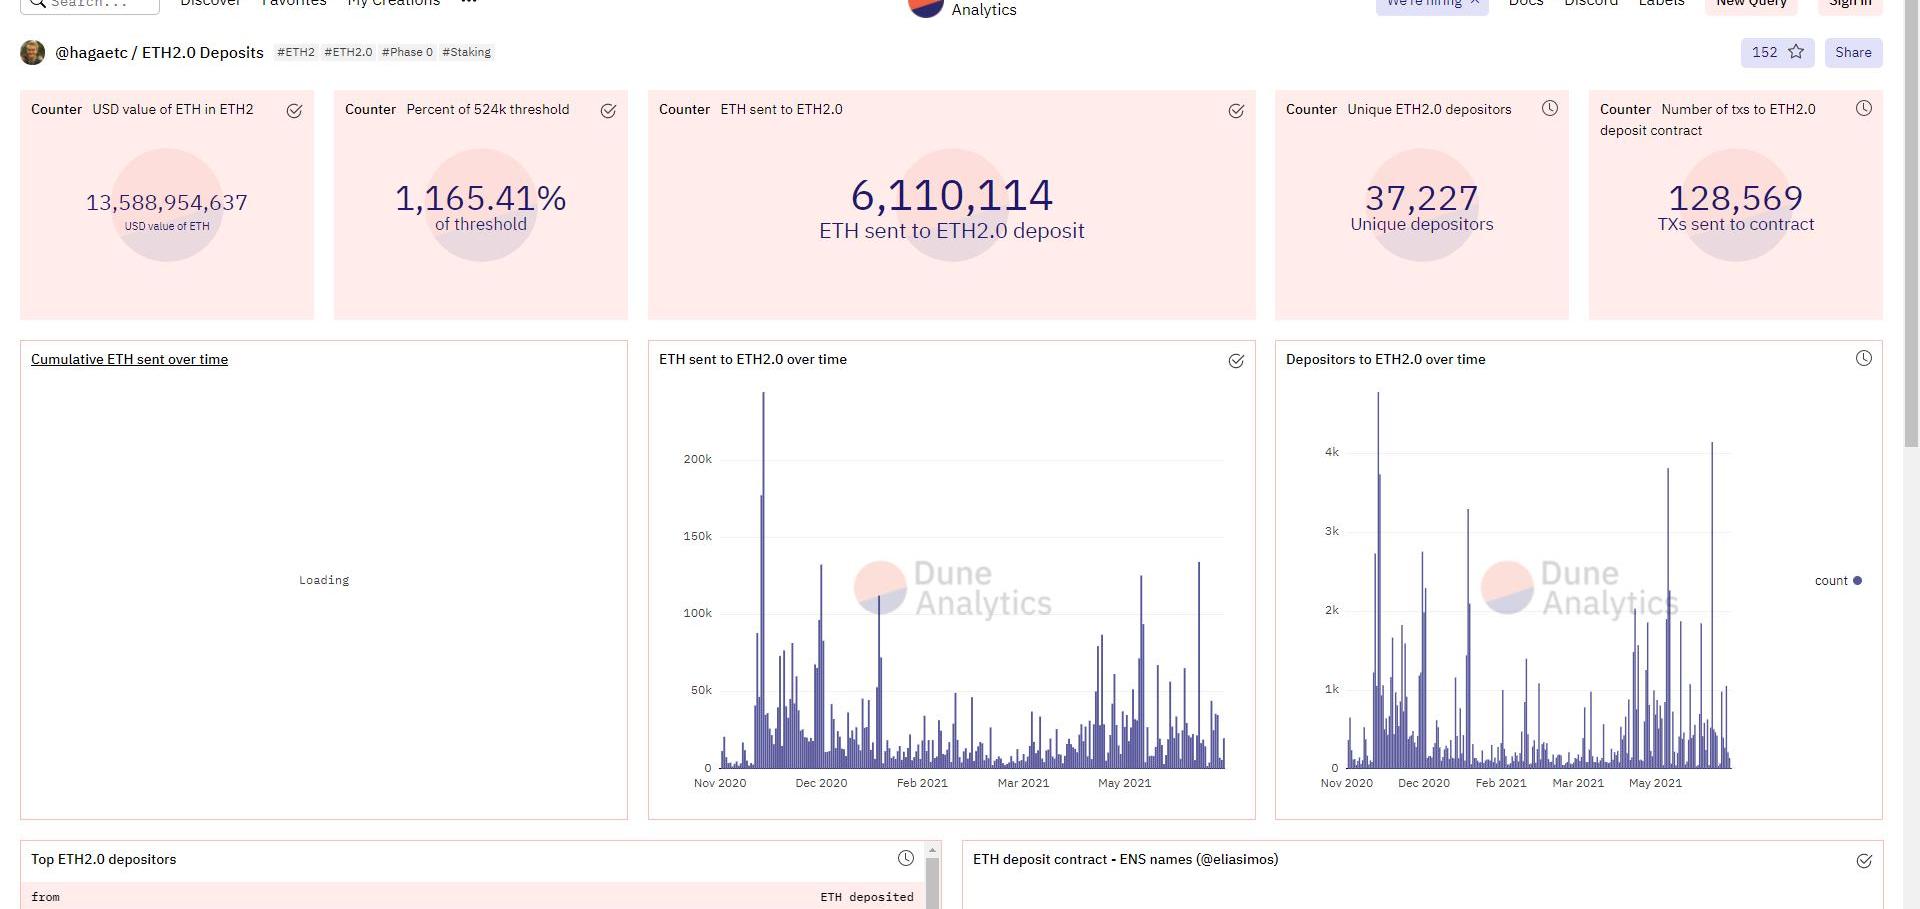Toggle the count legend series in Depositors chart
The image size is (1920, 909).
(1837, 581)
